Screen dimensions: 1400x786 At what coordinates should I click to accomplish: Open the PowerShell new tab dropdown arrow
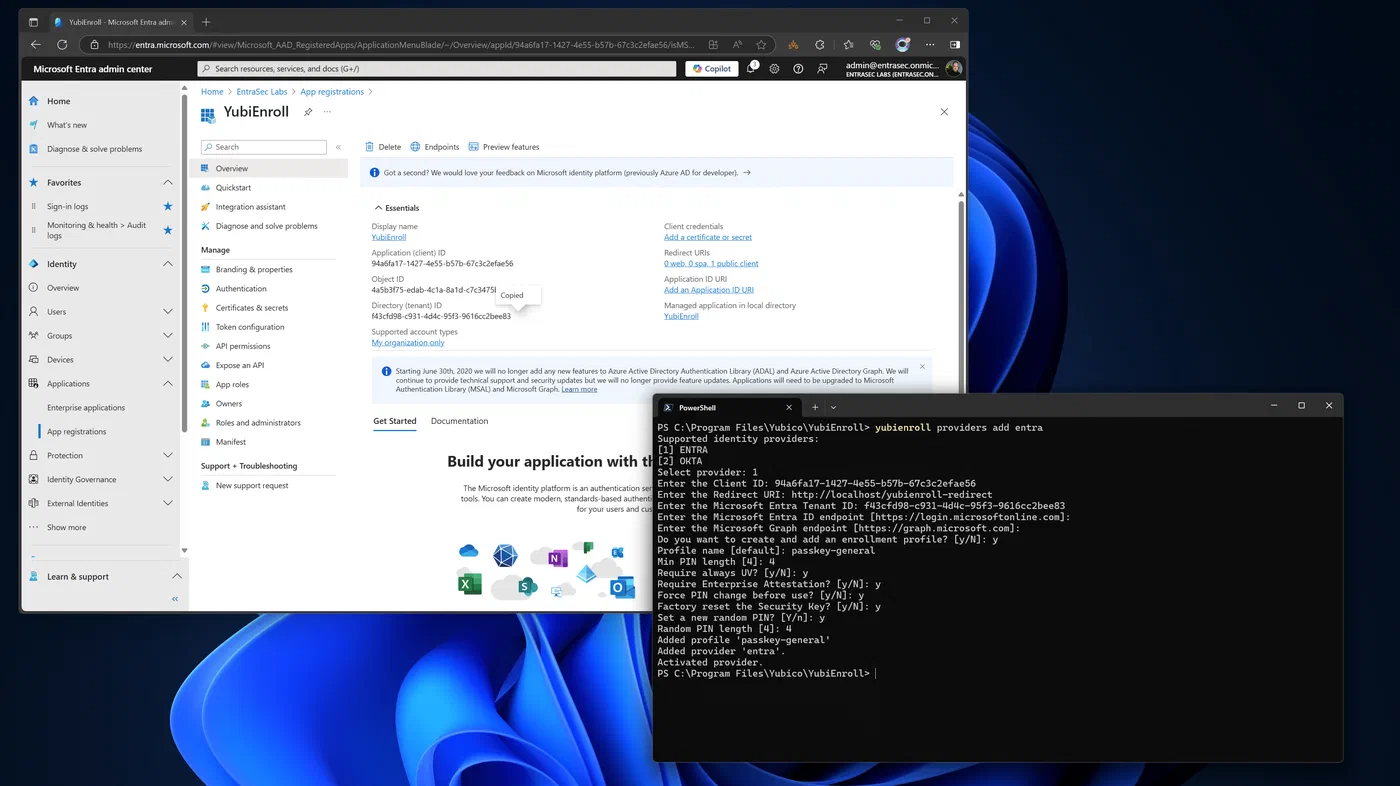tap(833, 407)
